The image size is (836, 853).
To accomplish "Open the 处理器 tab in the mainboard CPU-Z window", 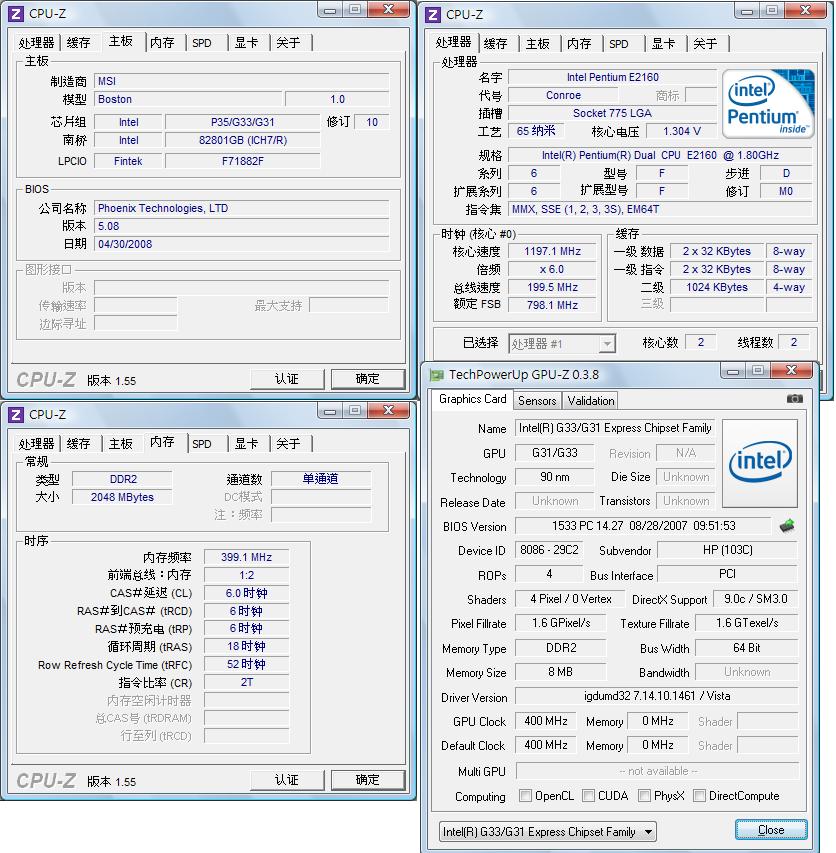I will (36, 42).
